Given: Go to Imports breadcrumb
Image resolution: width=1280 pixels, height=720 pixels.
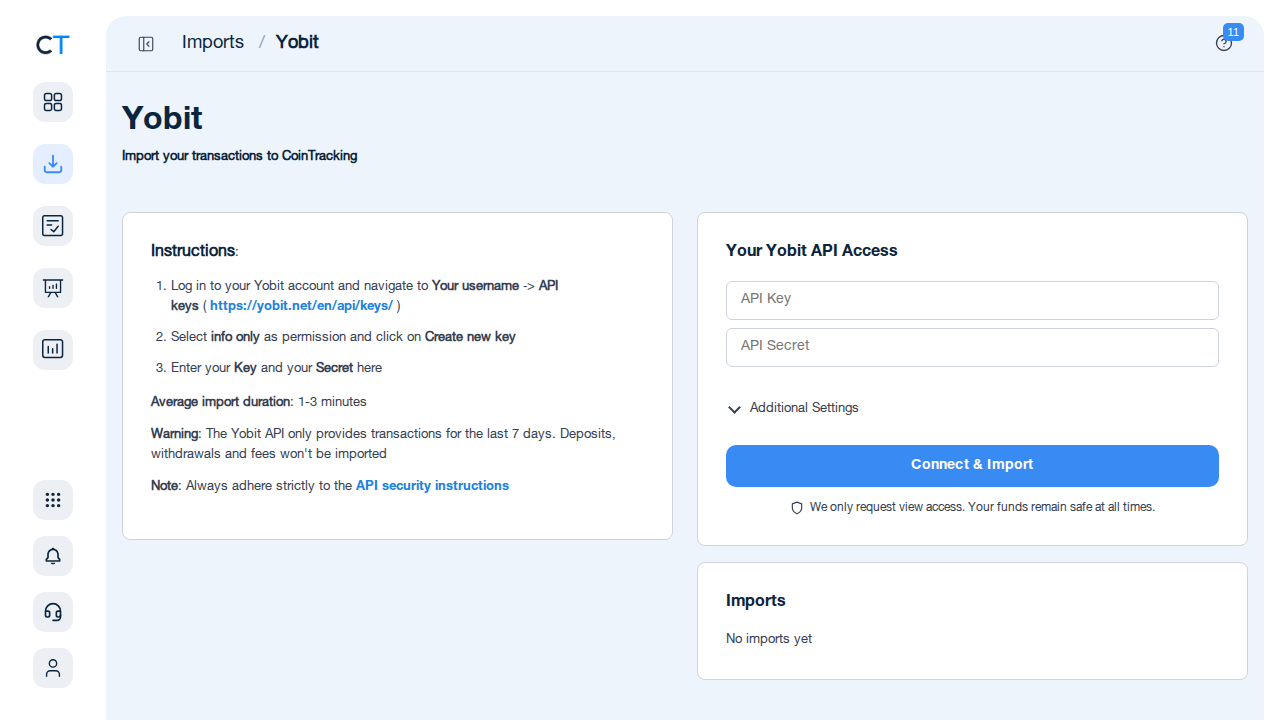Looking at the screenshot, I should point(213,42).
